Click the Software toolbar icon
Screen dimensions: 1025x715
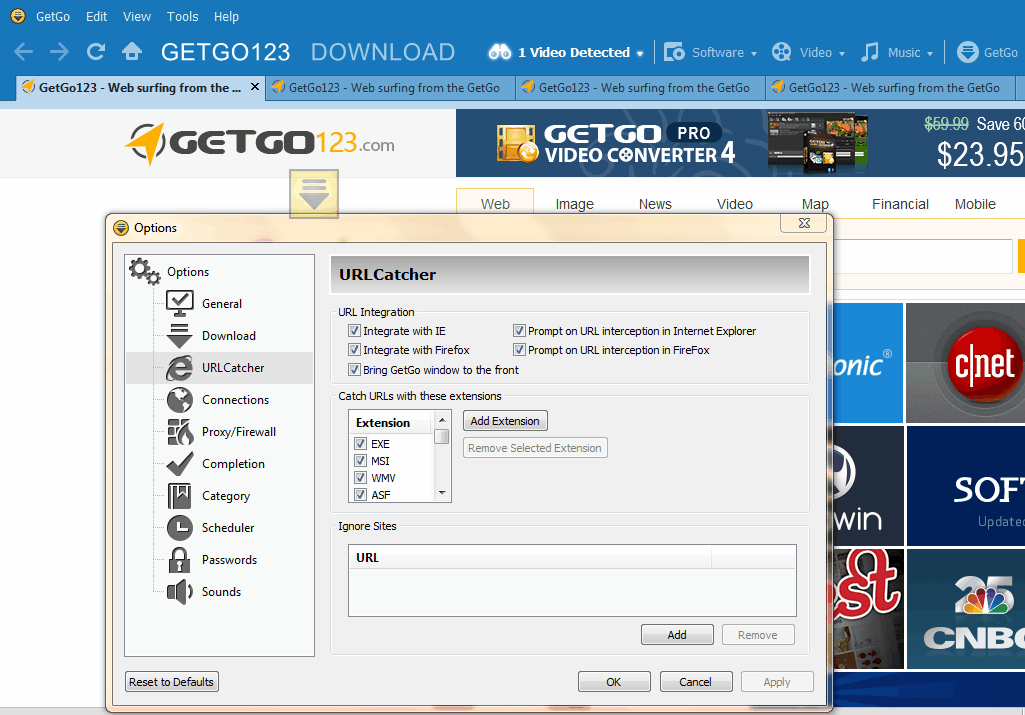pyautogui.click(x=674, y=52)
